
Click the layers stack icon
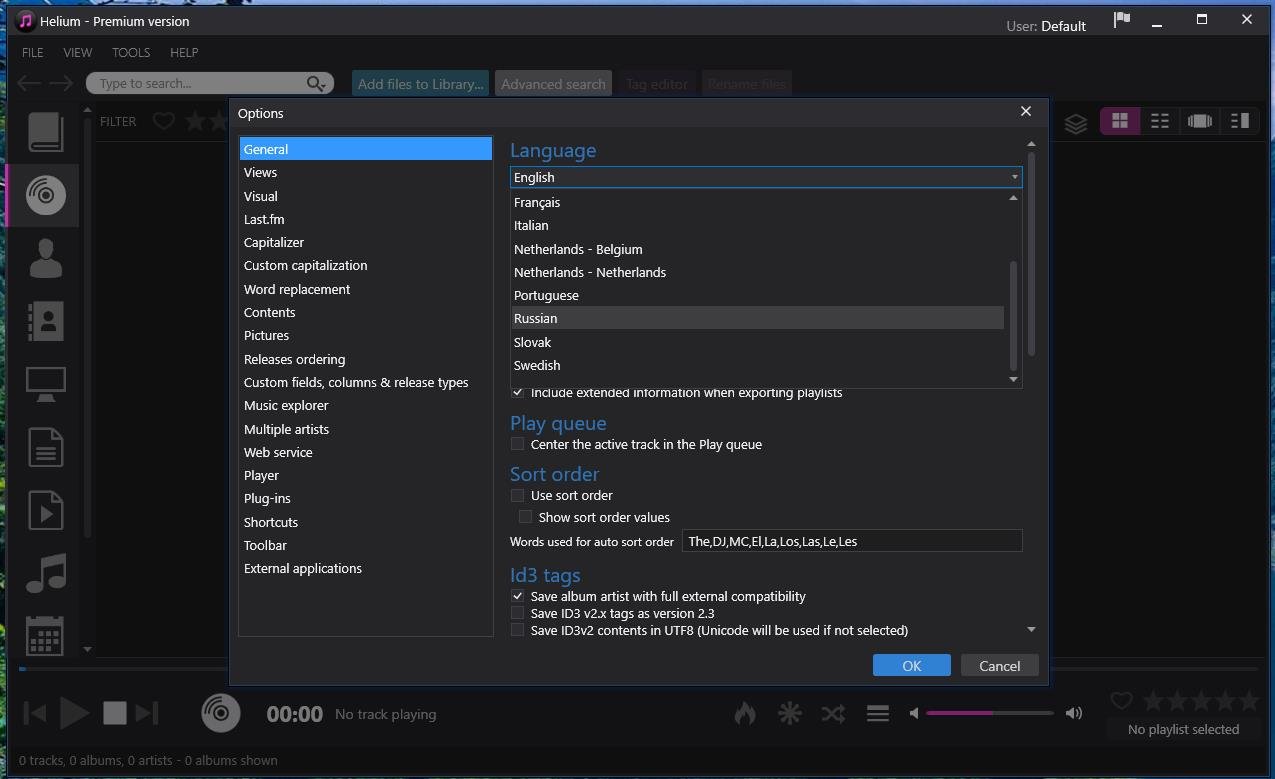tap(1076, 122)
